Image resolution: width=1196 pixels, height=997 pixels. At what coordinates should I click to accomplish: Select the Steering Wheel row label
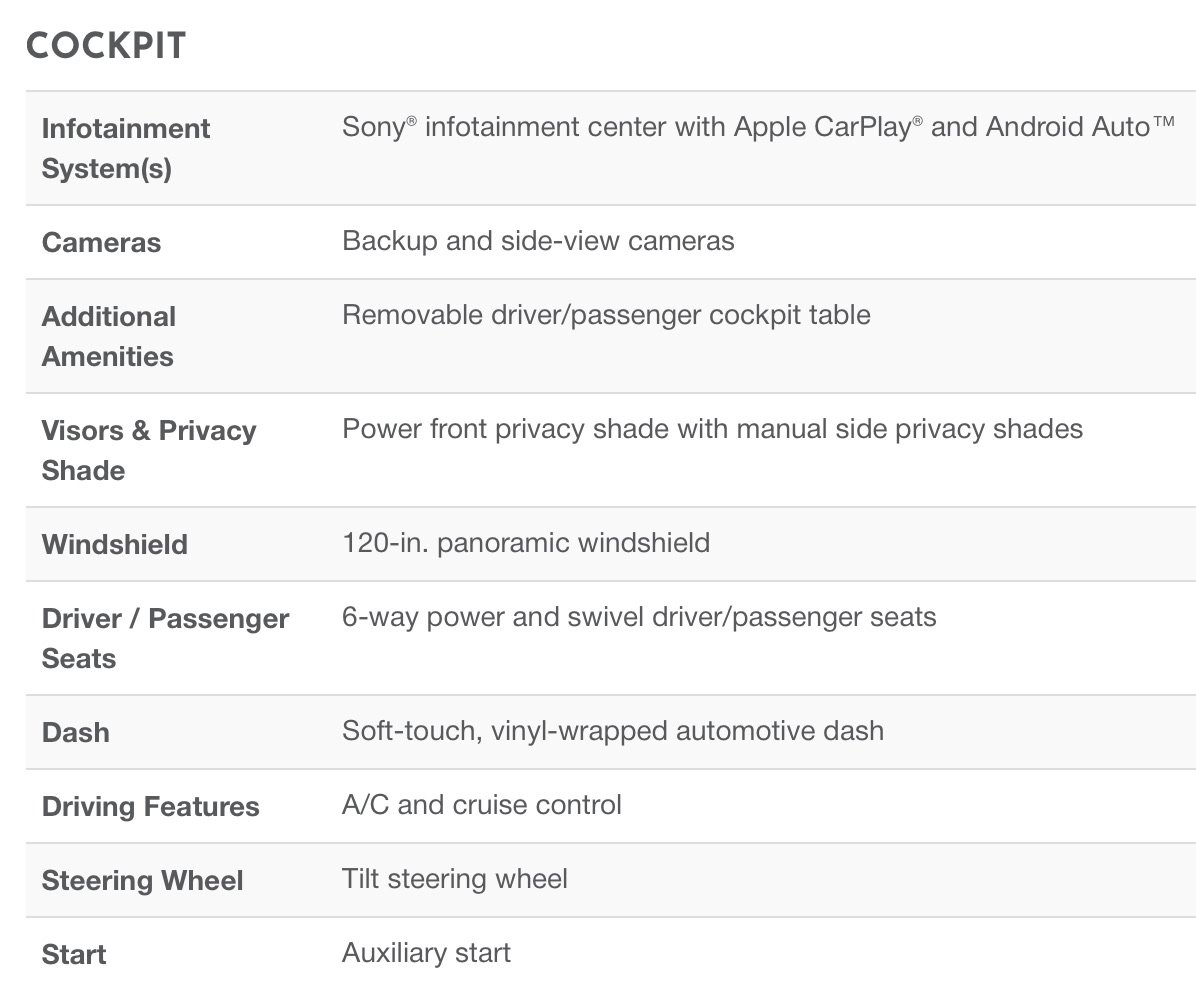click(x=143, y=881)
